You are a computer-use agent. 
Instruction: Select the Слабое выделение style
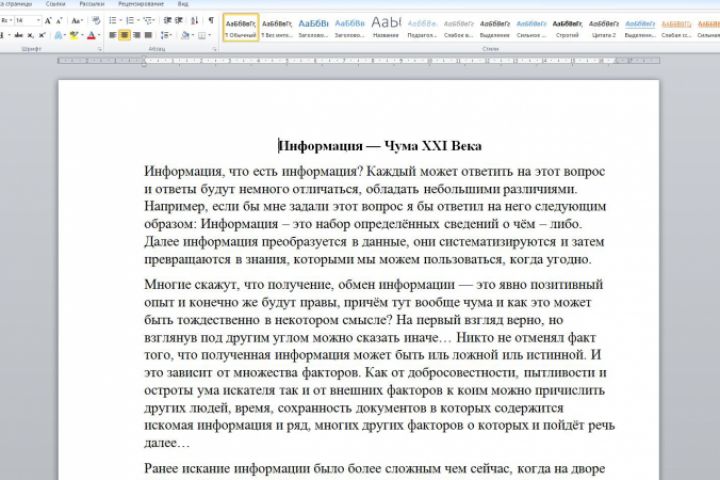point(458,28)
